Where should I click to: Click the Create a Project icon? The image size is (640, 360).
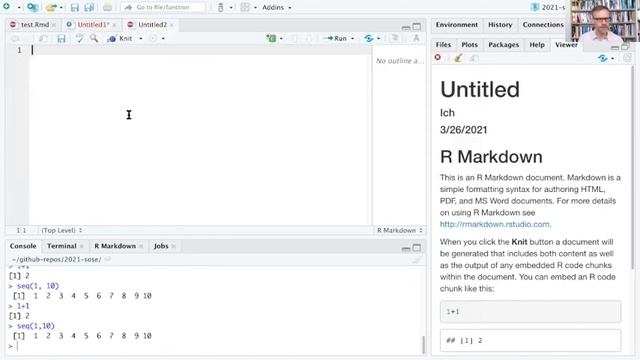click(x=32, y=7)
